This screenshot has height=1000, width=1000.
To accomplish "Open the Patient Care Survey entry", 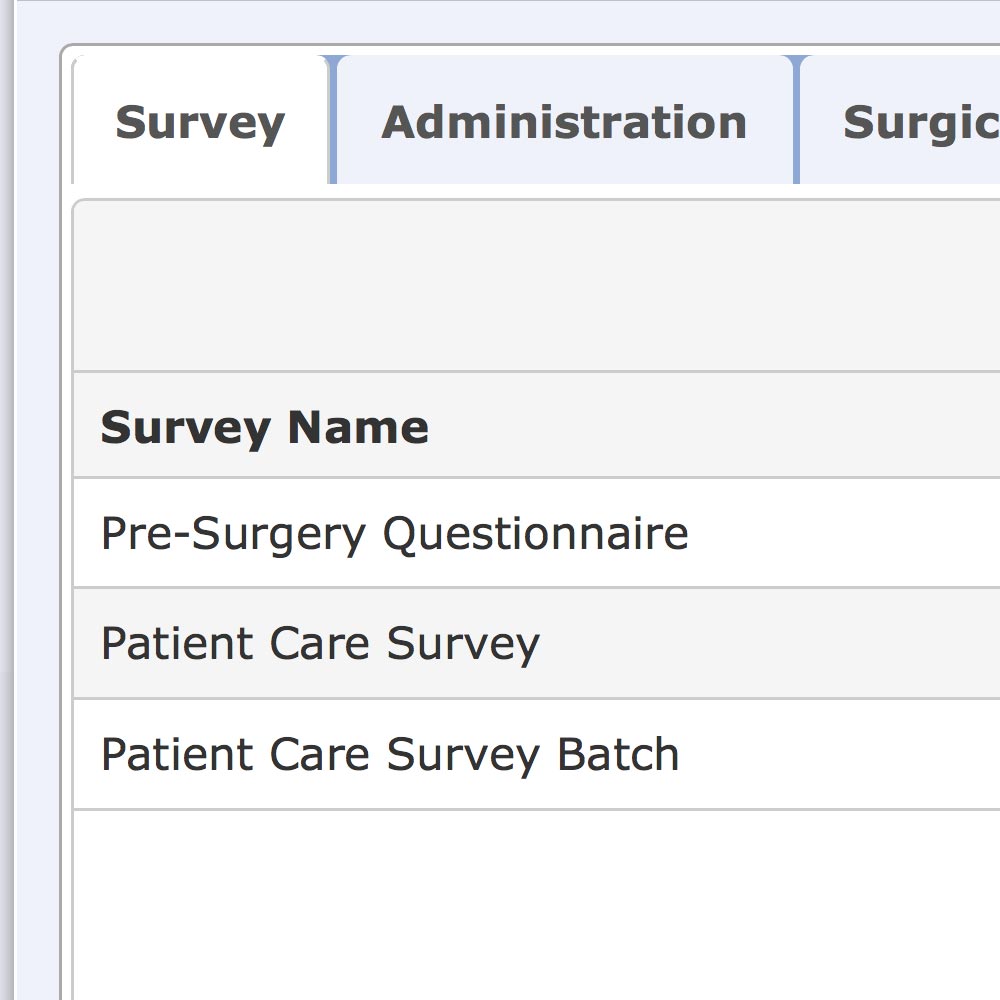I will point(320,643).
